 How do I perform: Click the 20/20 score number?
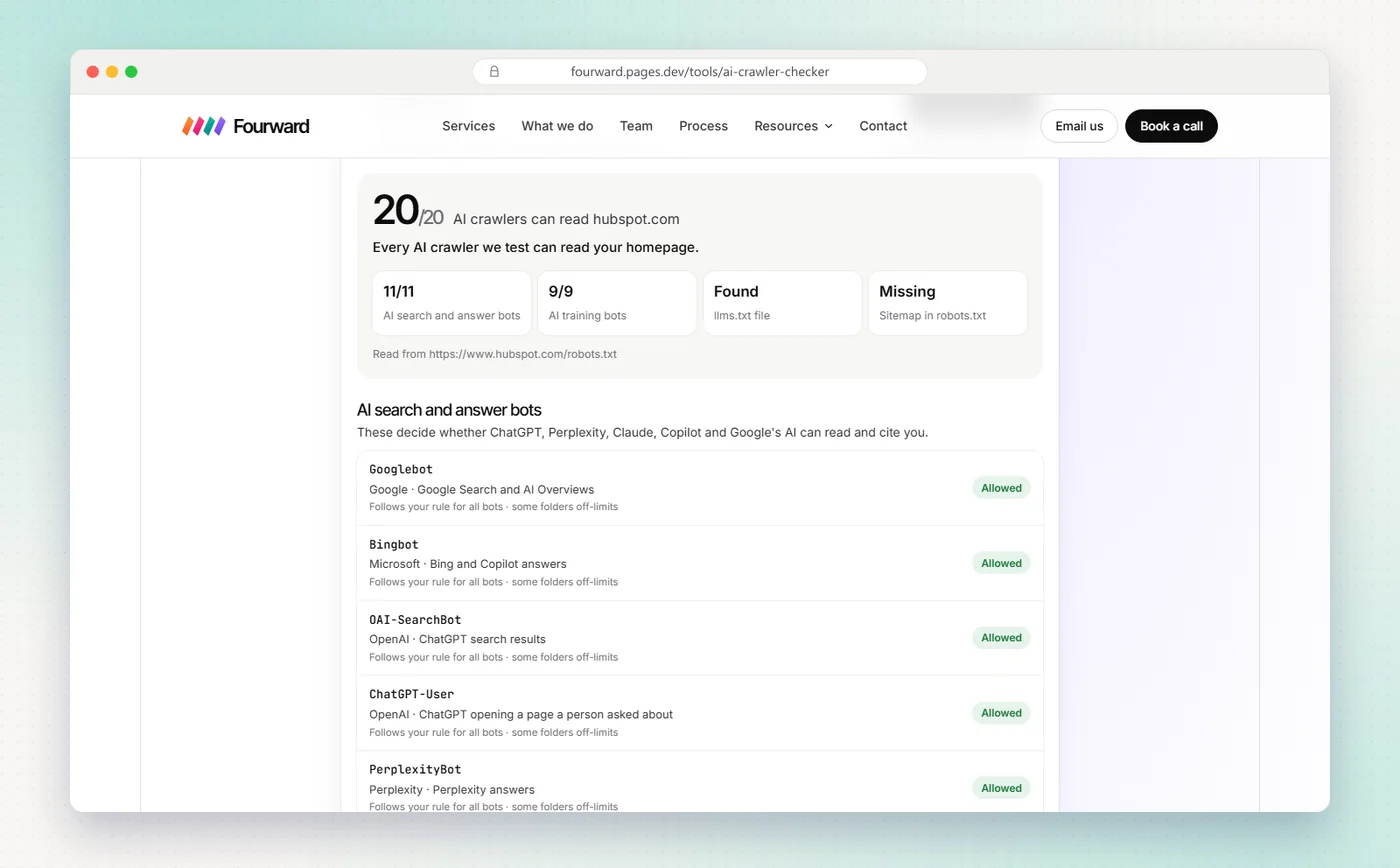click(408, 211)
